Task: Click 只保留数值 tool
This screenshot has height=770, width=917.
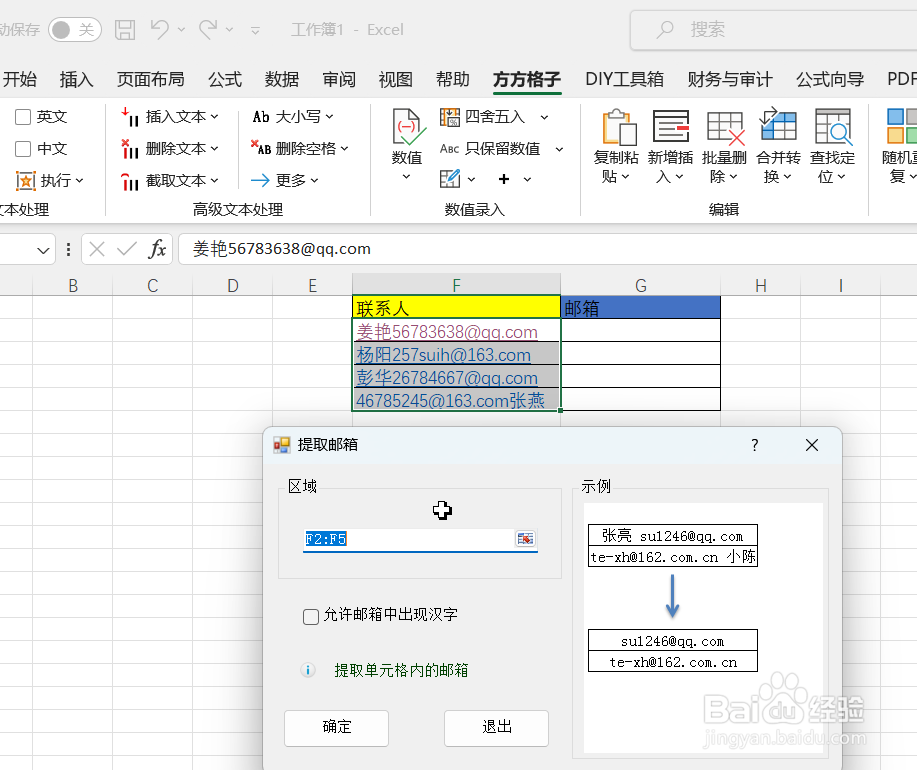Action: 490,149
